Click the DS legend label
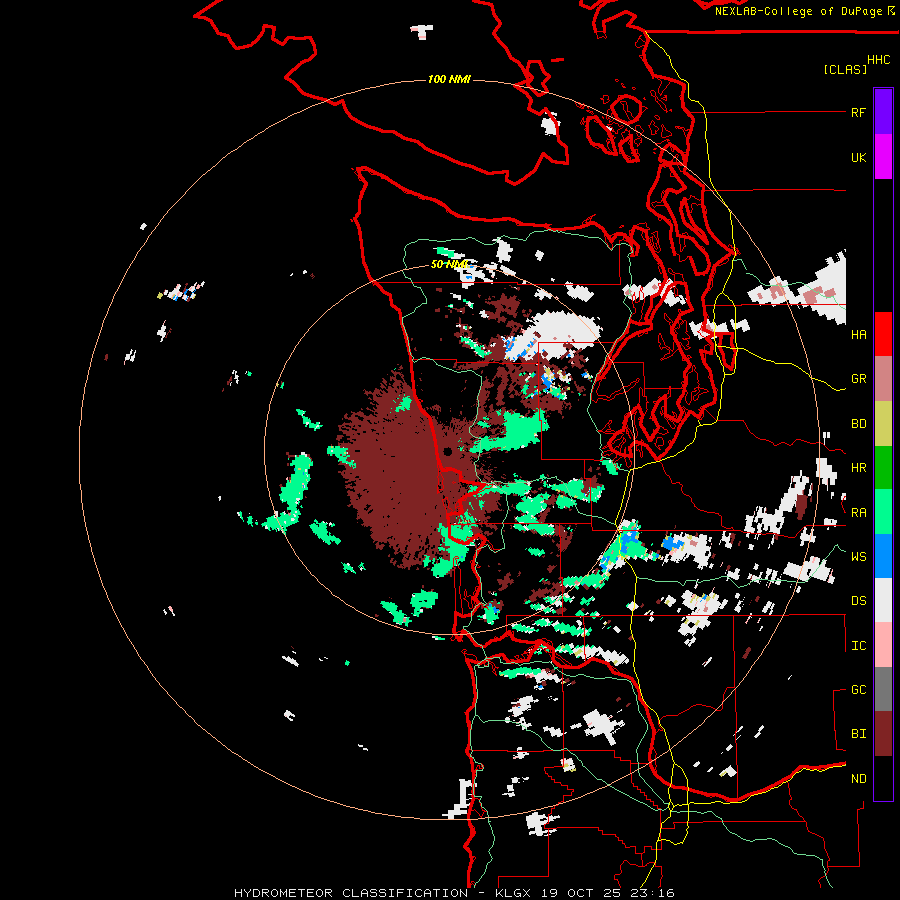Viewport: 900px width, 900px height. (858, 601)
